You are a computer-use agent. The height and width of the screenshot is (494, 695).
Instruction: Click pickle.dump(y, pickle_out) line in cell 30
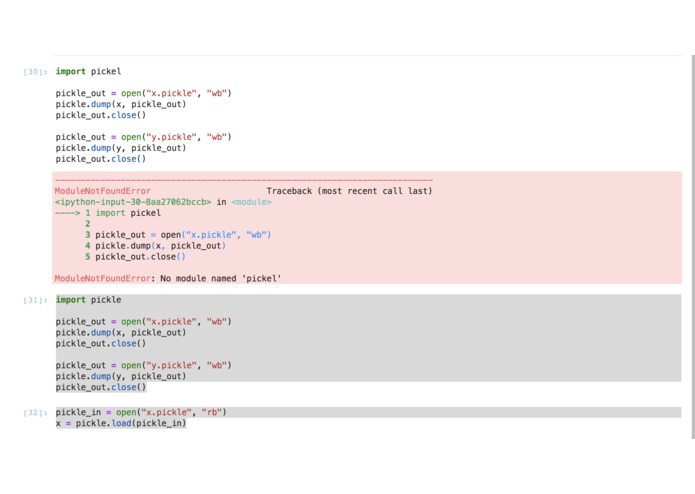coord(121,148)
